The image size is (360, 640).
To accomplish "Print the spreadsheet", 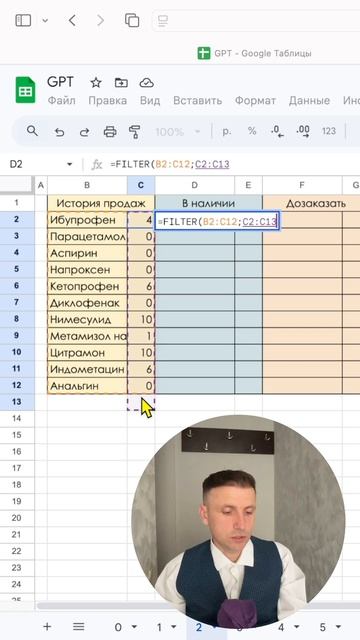I will (110, 132).
